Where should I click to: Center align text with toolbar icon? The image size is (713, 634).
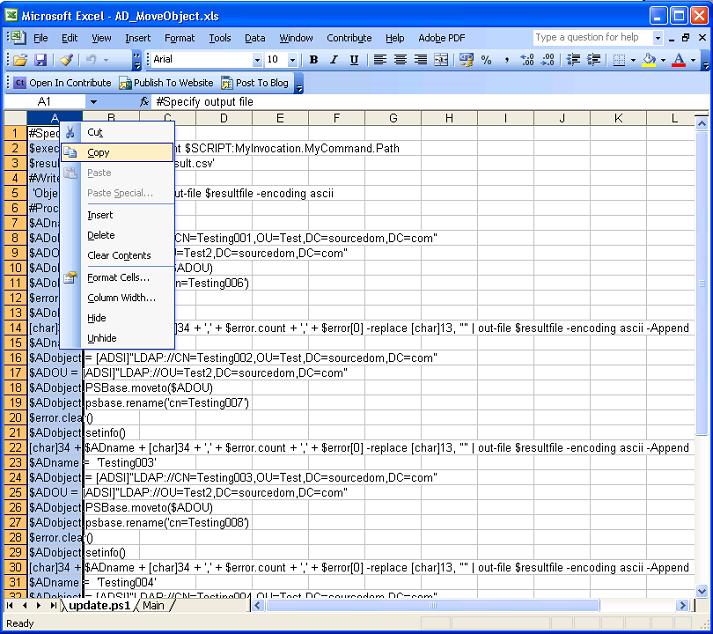pos(400,60)
